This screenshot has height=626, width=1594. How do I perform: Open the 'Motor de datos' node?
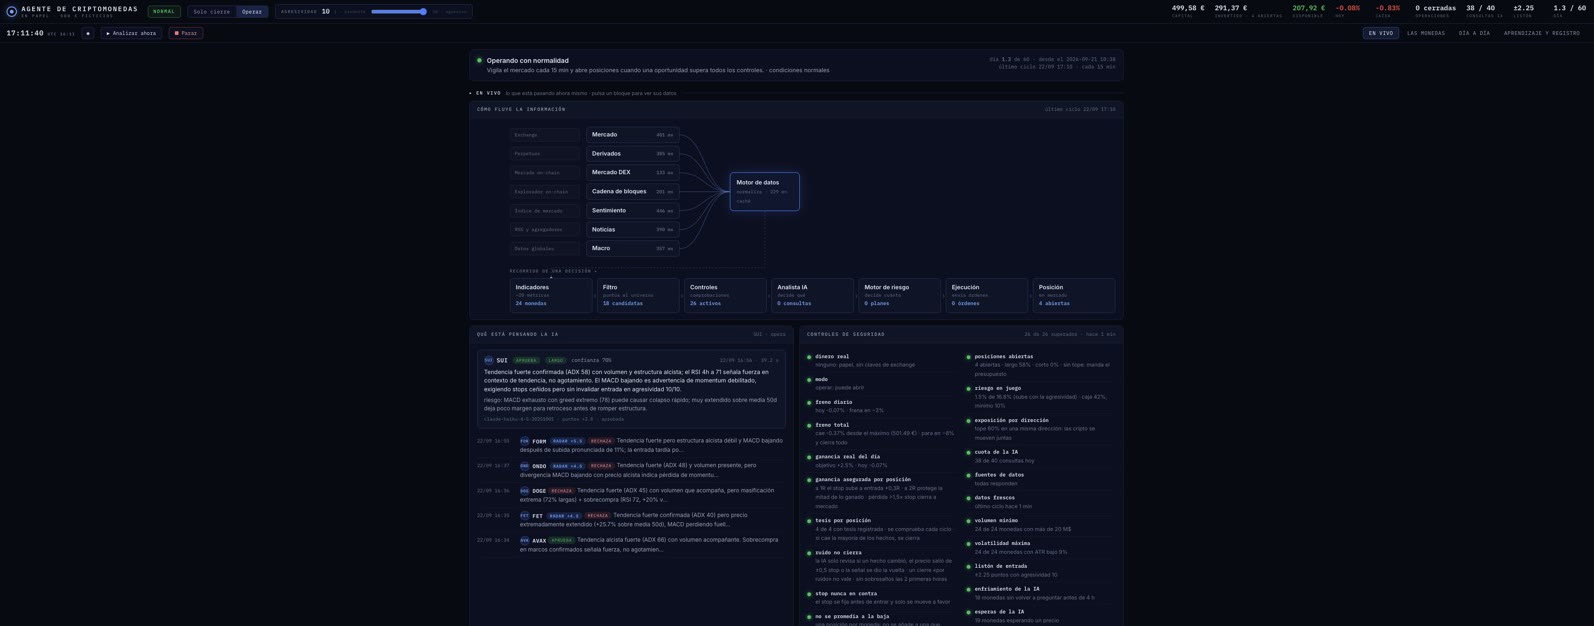[765, 191]
